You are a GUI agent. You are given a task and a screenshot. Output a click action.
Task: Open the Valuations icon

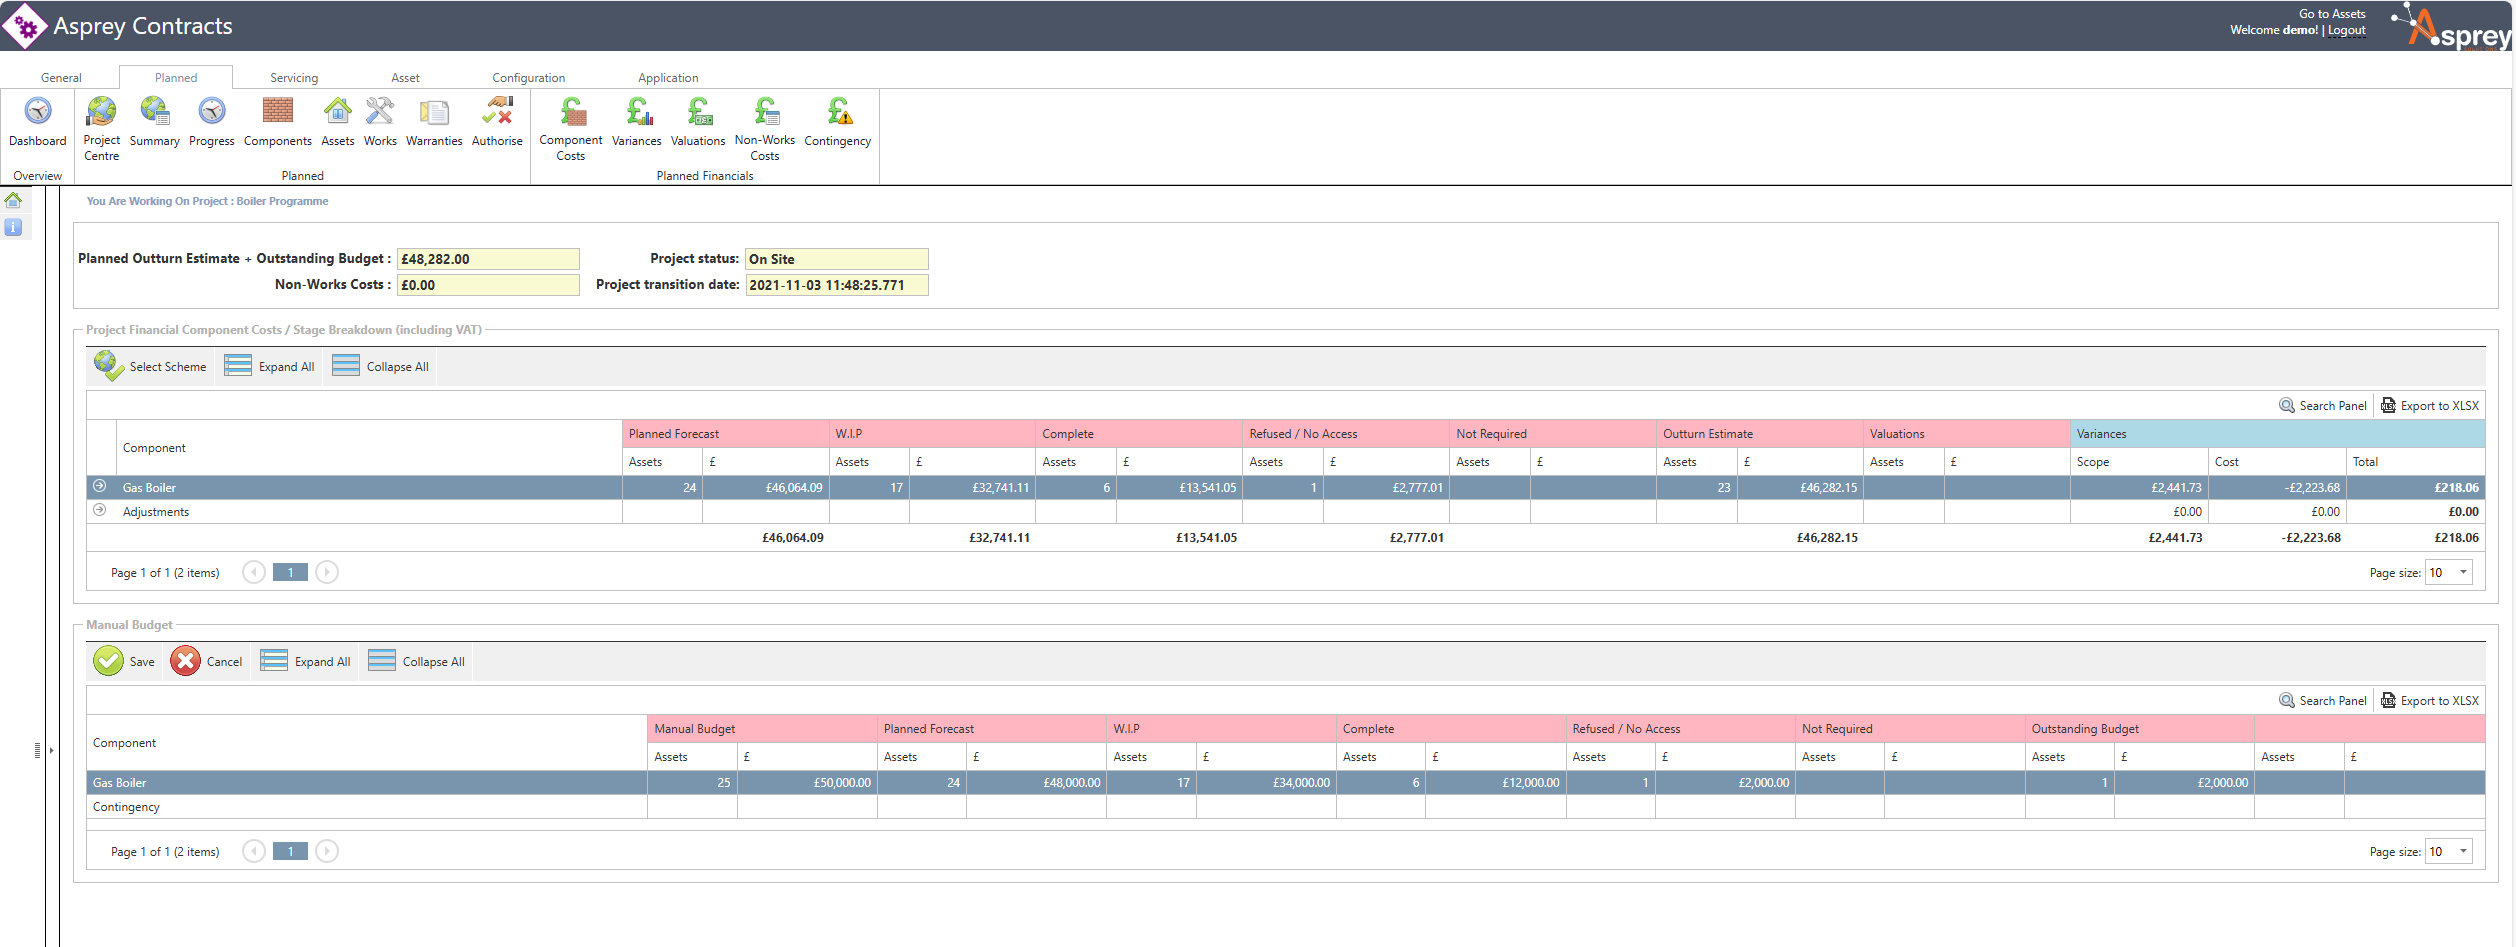coord(698,112)
